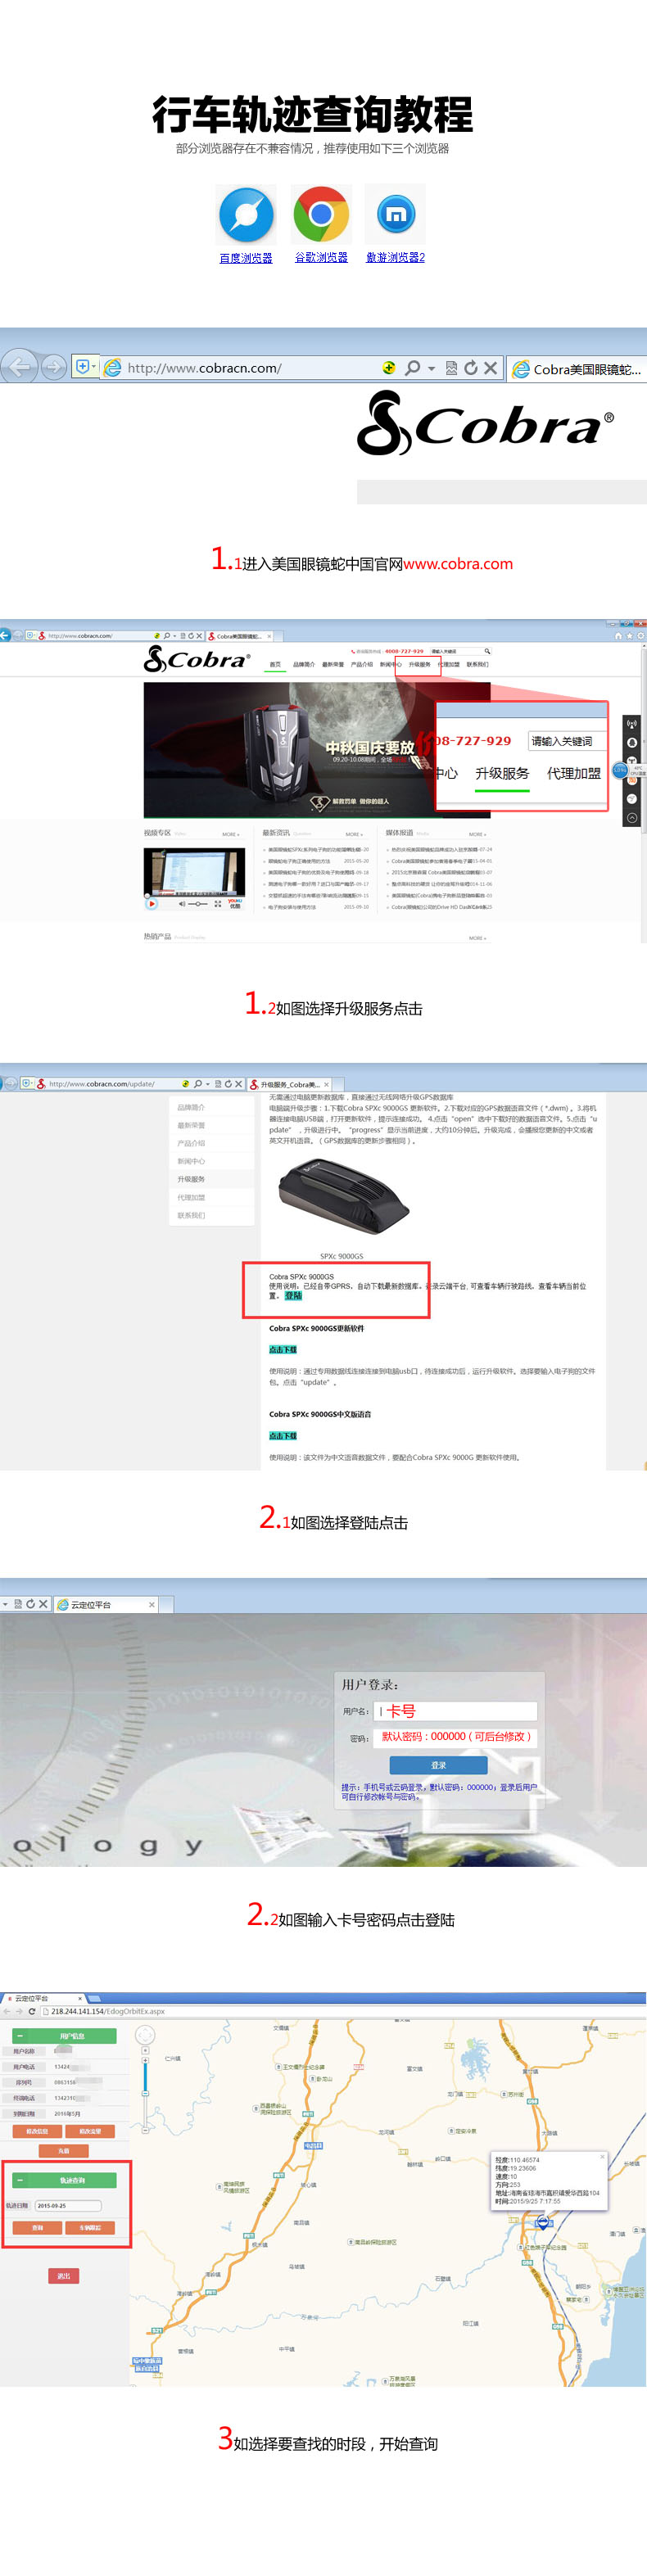The image size is (647, 2576).
Task: Click the signal icon in the floating side toolbar
Action: point(631,723)
